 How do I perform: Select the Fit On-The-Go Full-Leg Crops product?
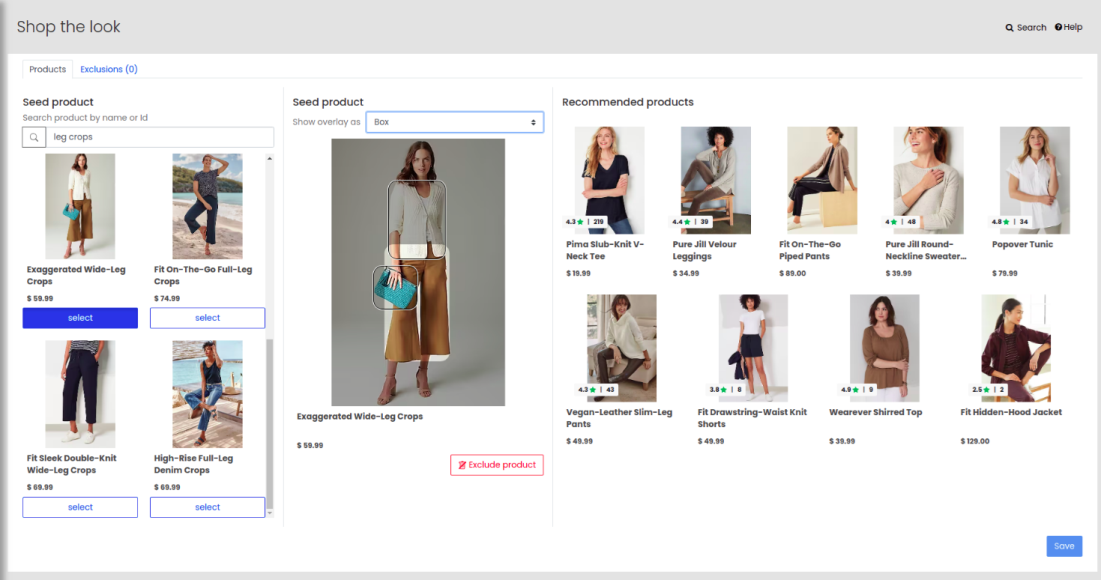click(x=207, y=318)
